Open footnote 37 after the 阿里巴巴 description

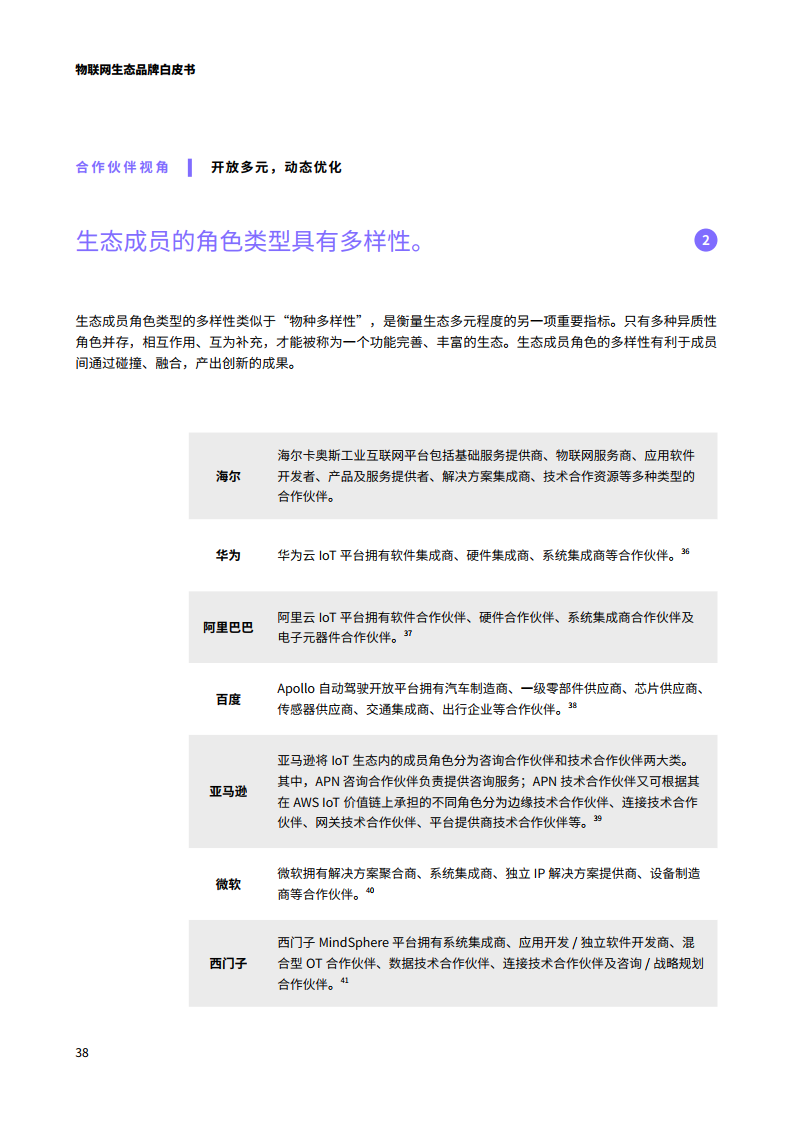(408, 633)
